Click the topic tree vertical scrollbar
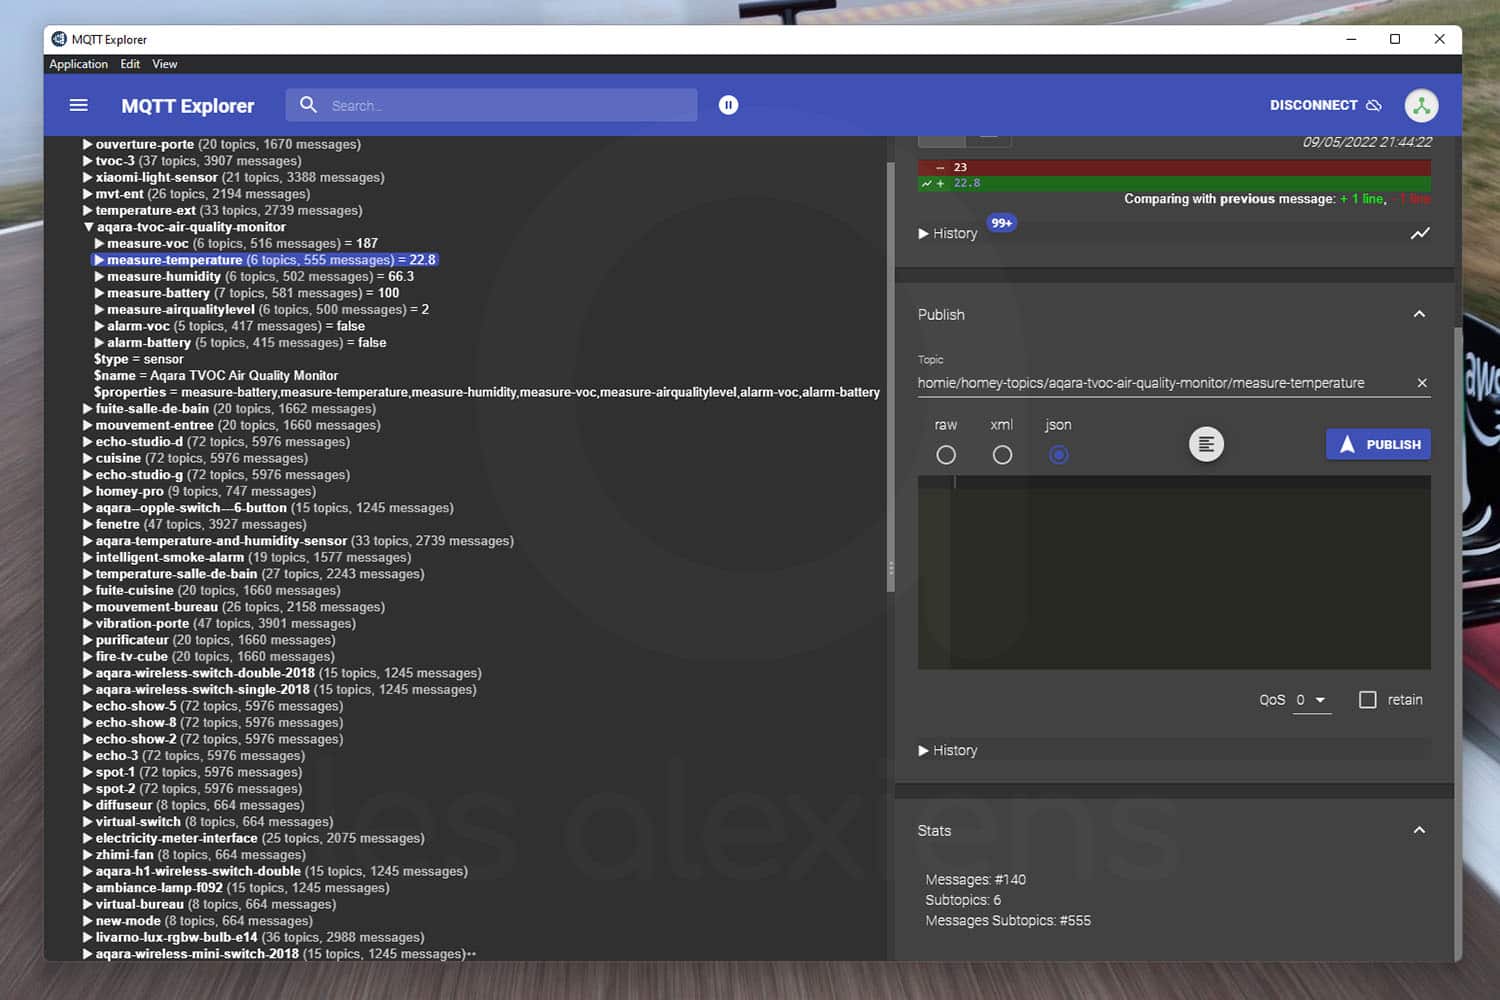Image resolution: width=1500 pixels, height=1000 pixels. [890, 377]
